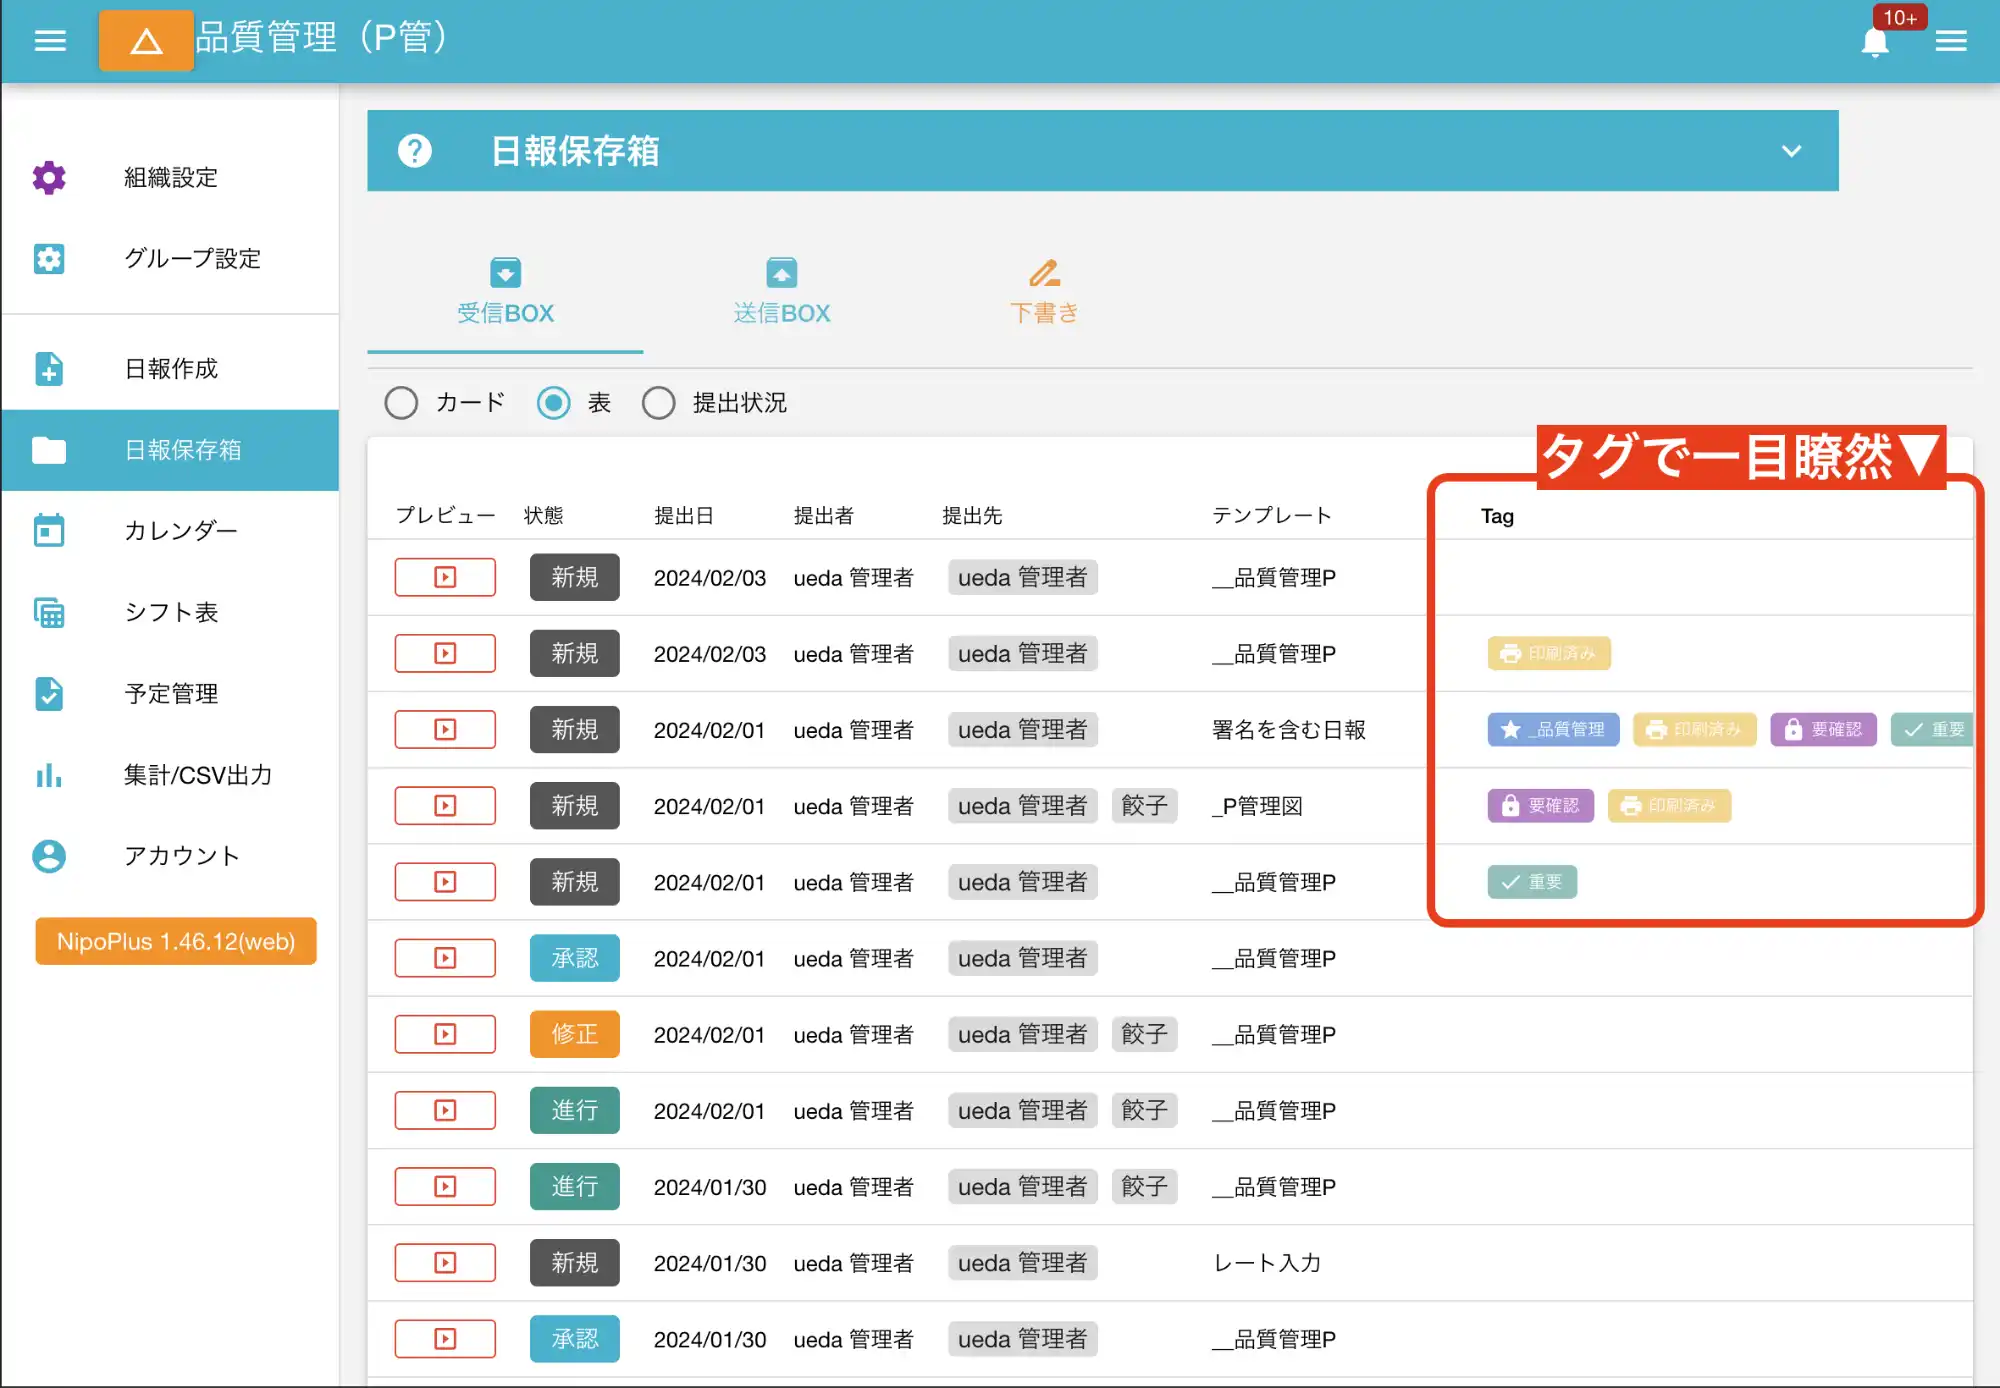Select the 日報保存箱 folder icon in sidebar
This screenshot has height=1388, width=2000.
49,451
